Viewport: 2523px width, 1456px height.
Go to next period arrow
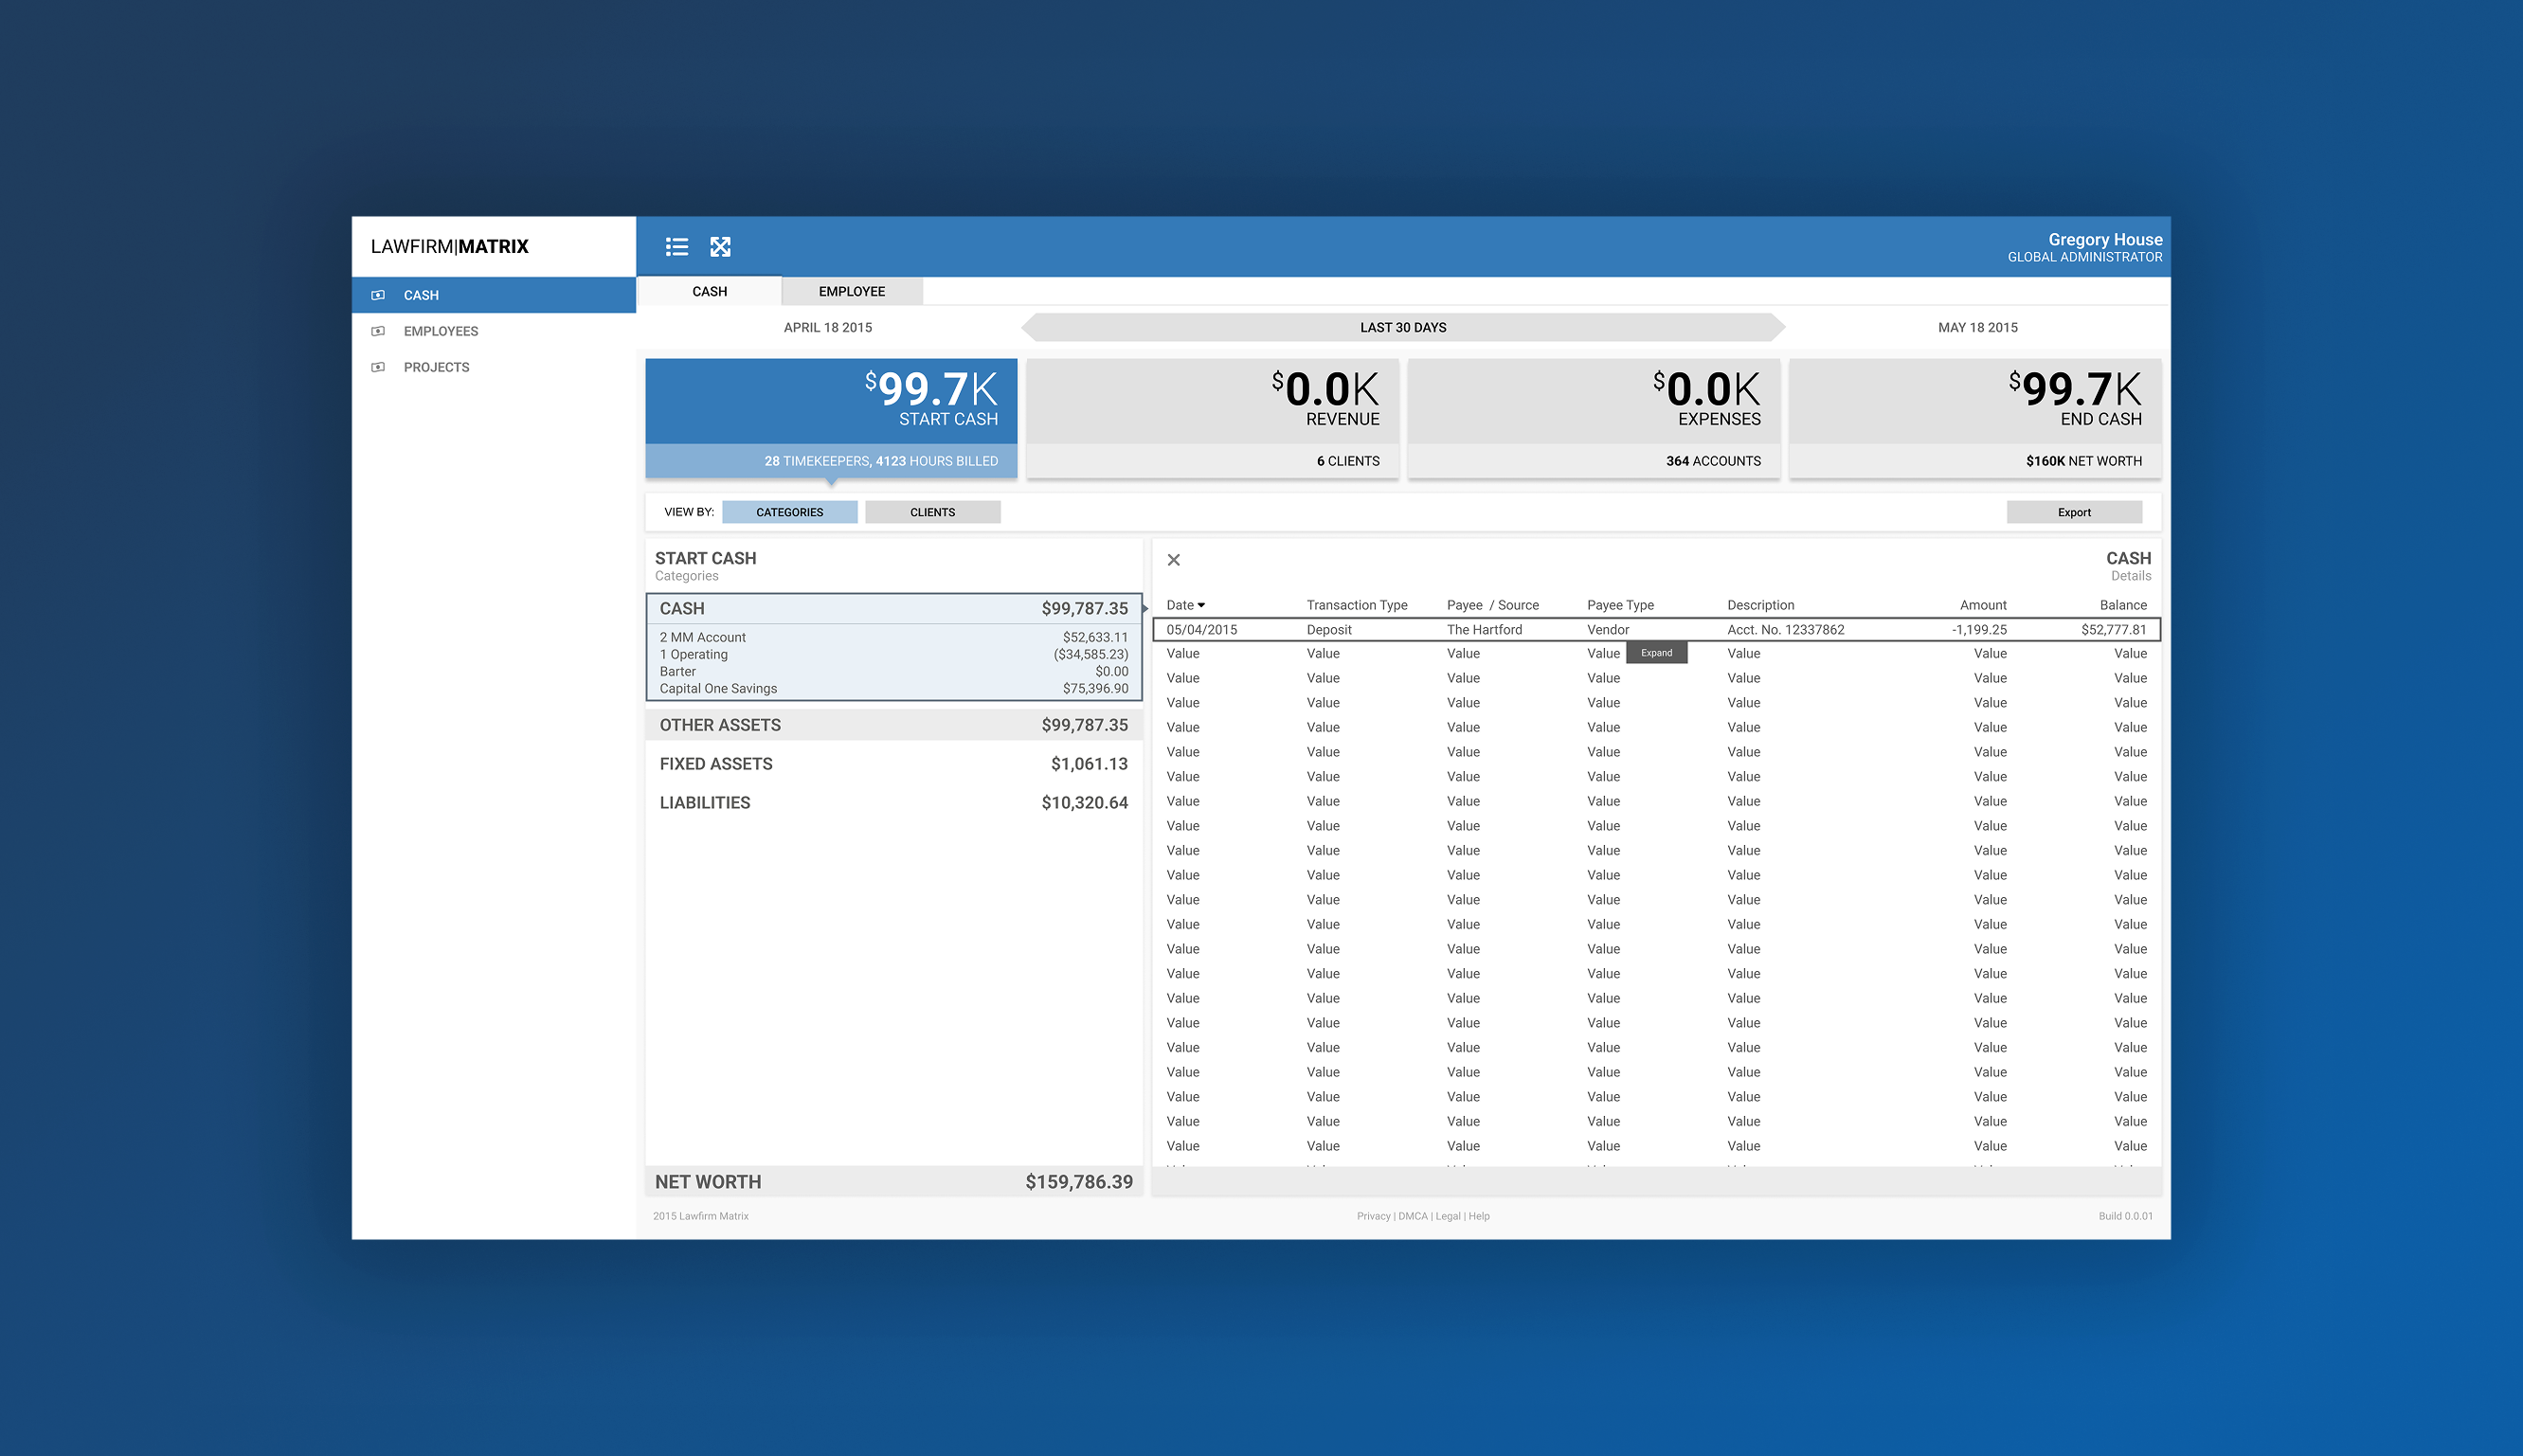point(1778,327)
